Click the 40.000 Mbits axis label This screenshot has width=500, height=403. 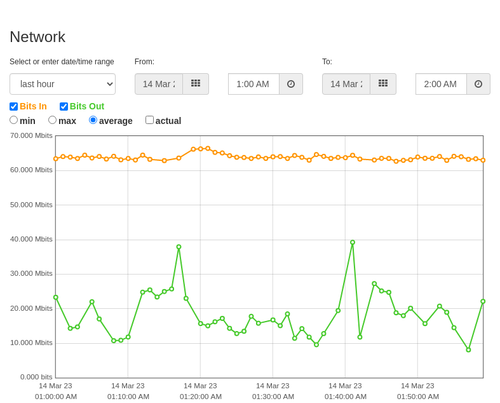(x=31, y=239)
